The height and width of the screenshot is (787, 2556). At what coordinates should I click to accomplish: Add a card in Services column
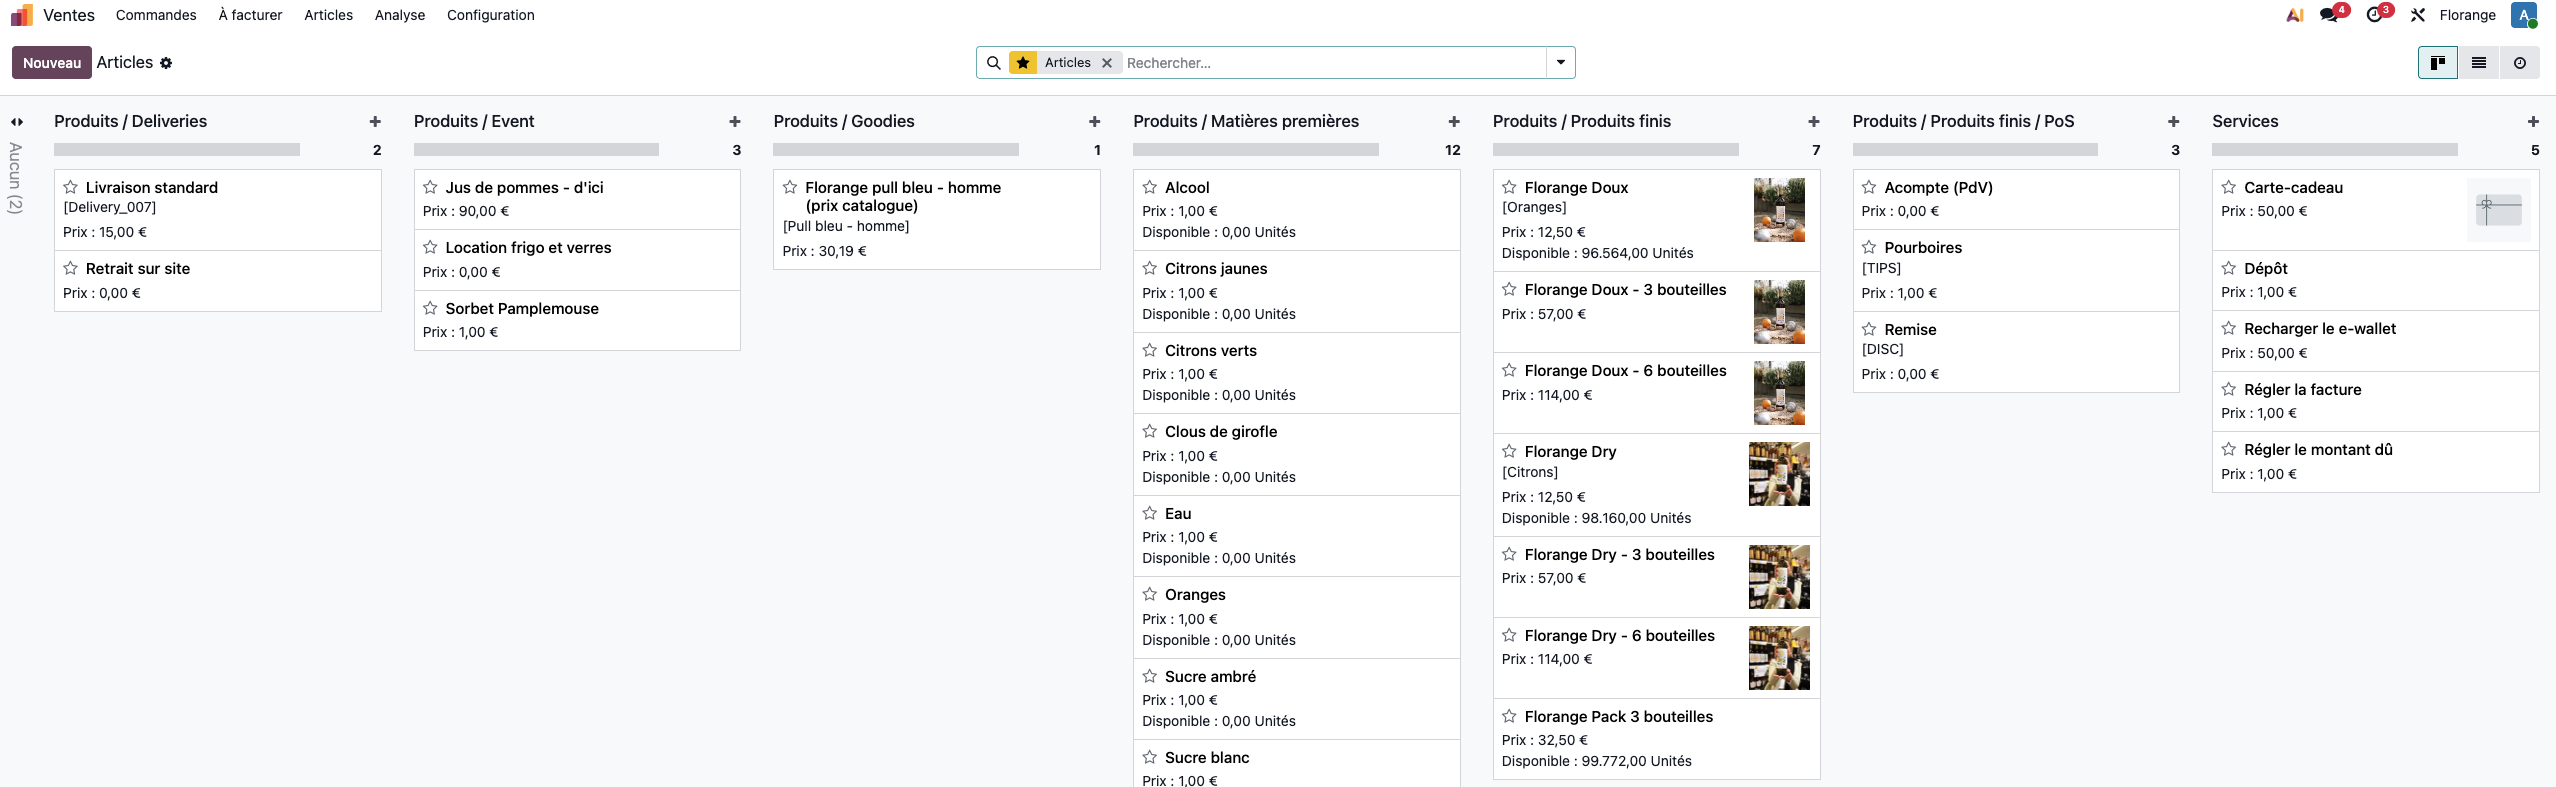coord(2533,122)
